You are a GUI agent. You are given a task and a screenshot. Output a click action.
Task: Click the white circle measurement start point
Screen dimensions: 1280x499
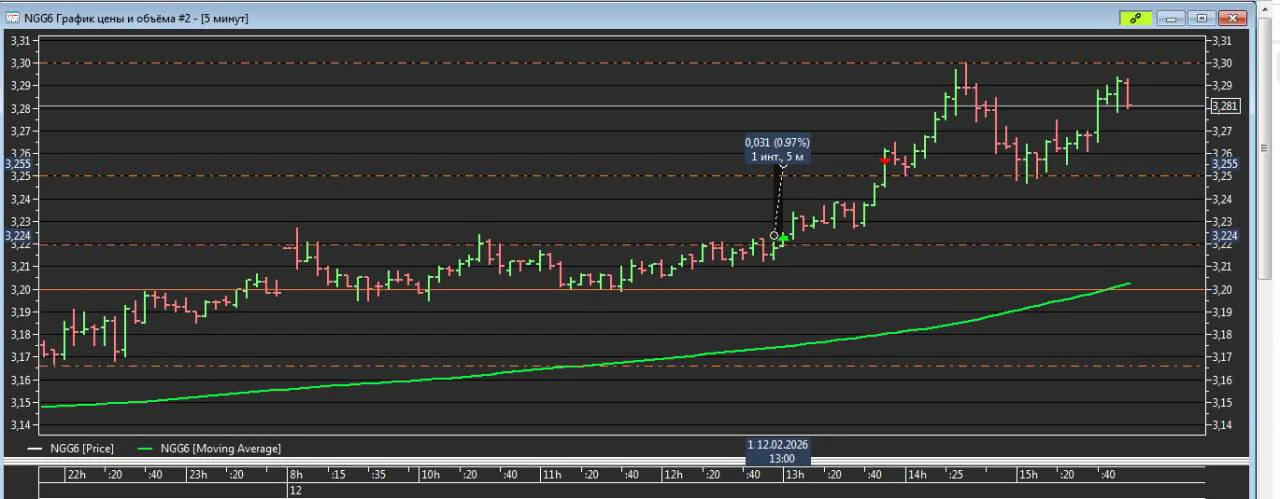click(774, 235)
